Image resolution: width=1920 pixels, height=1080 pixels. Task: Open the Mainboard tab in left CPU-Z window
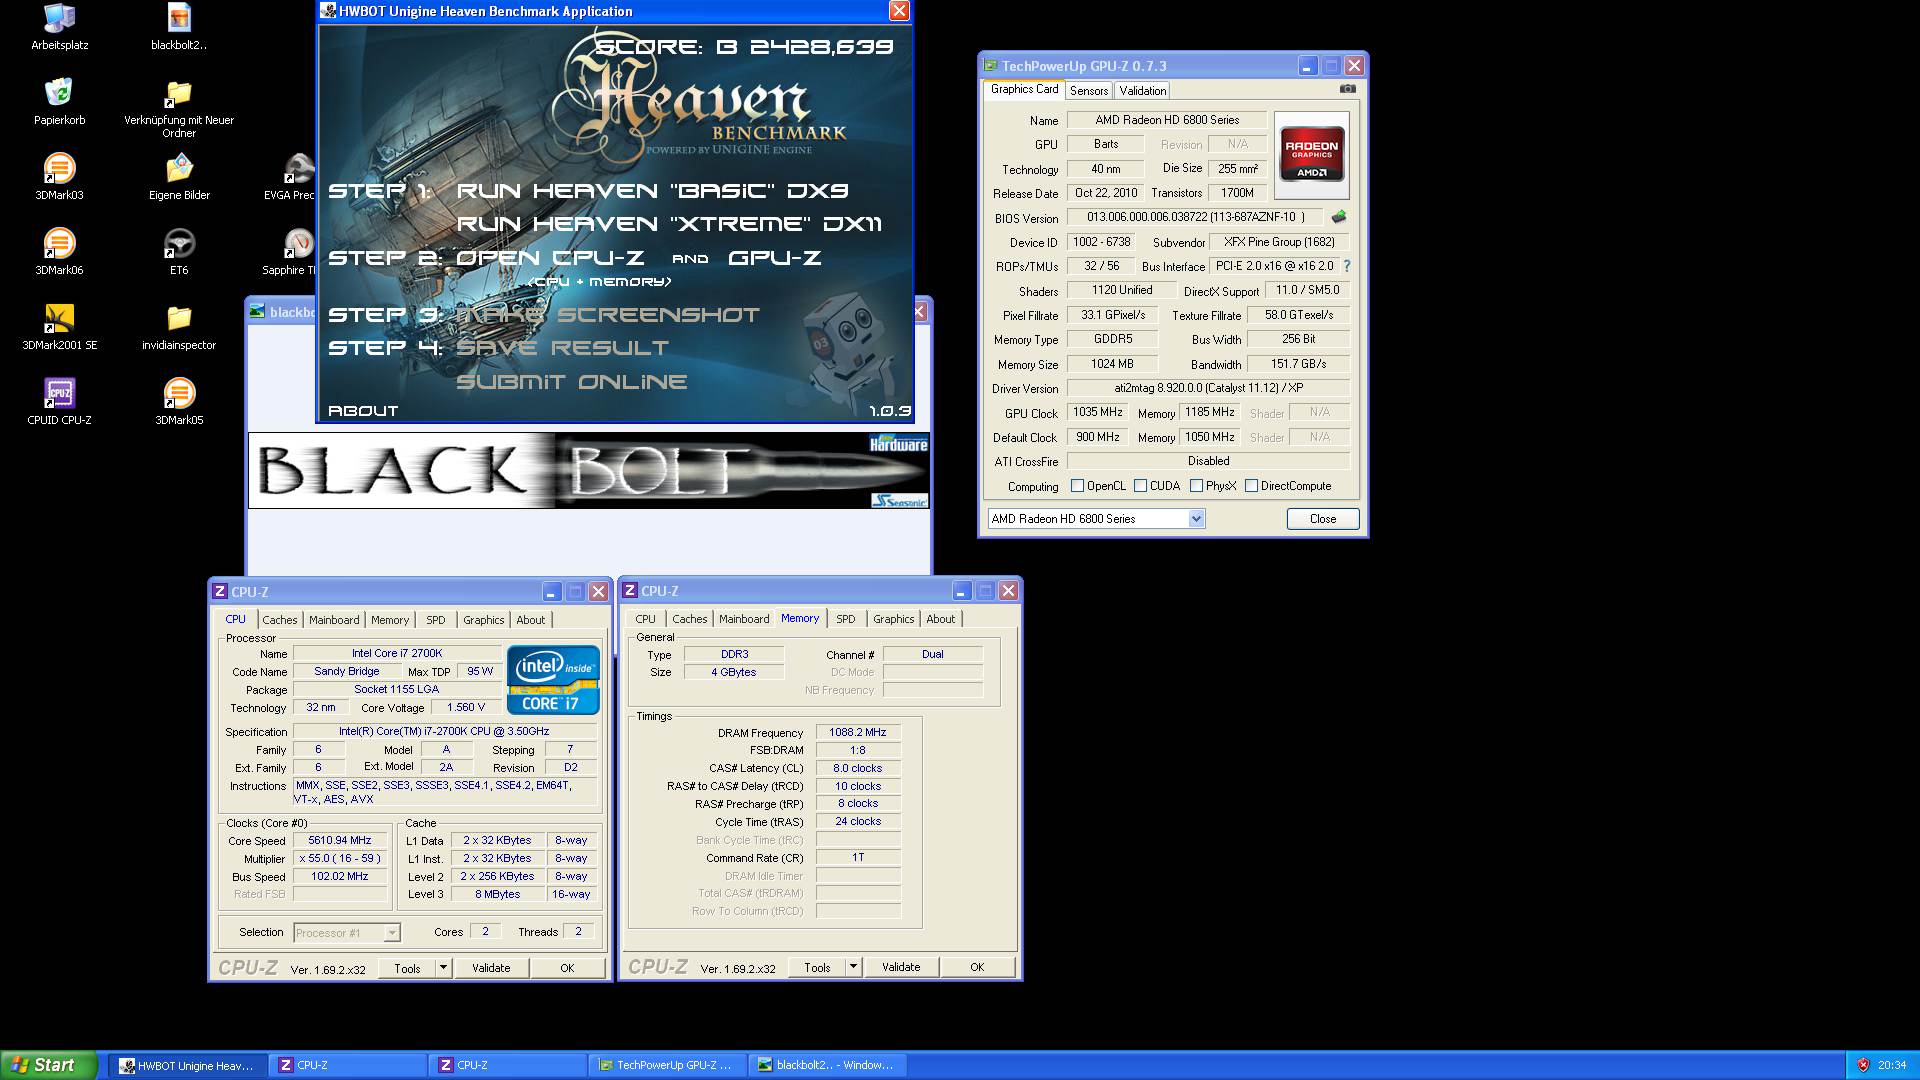(x=334, y=620)
